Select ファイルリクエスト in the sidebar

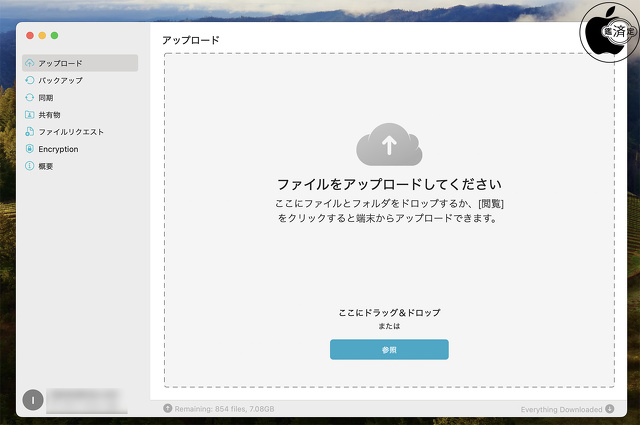tap(80, 132)
